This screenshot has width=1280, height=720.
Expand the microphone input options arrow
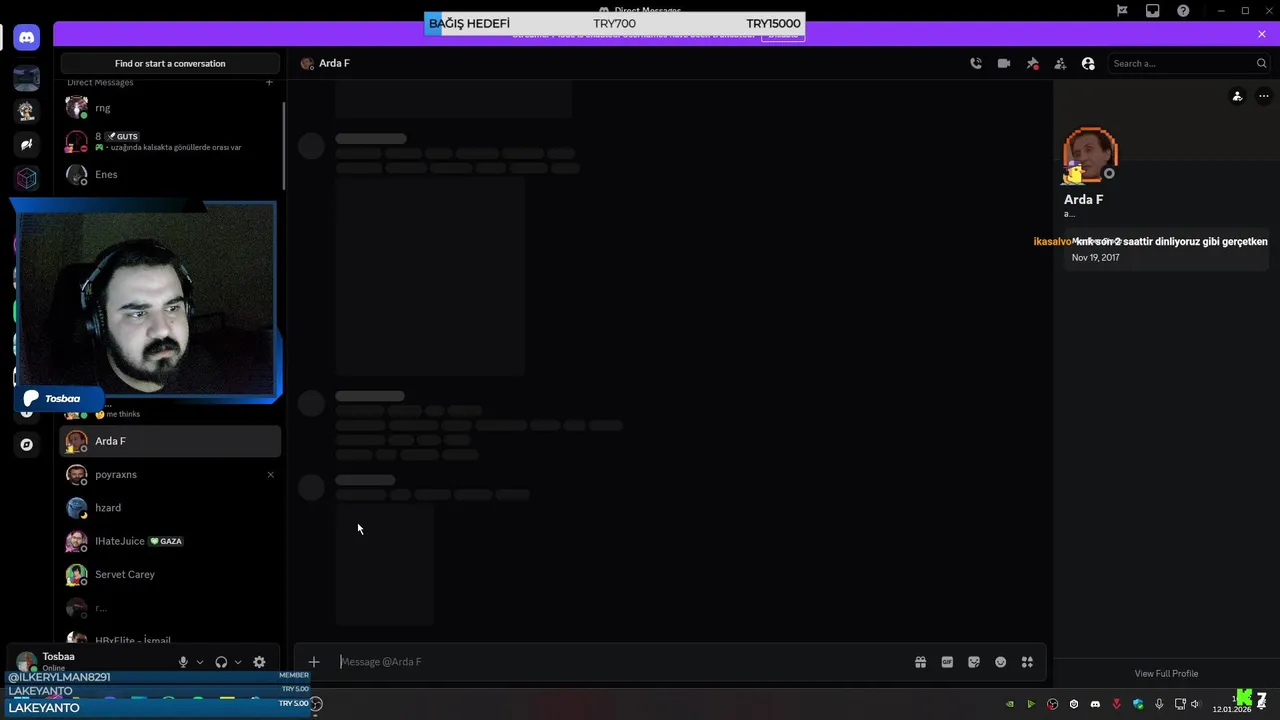(x=200, y=662)
